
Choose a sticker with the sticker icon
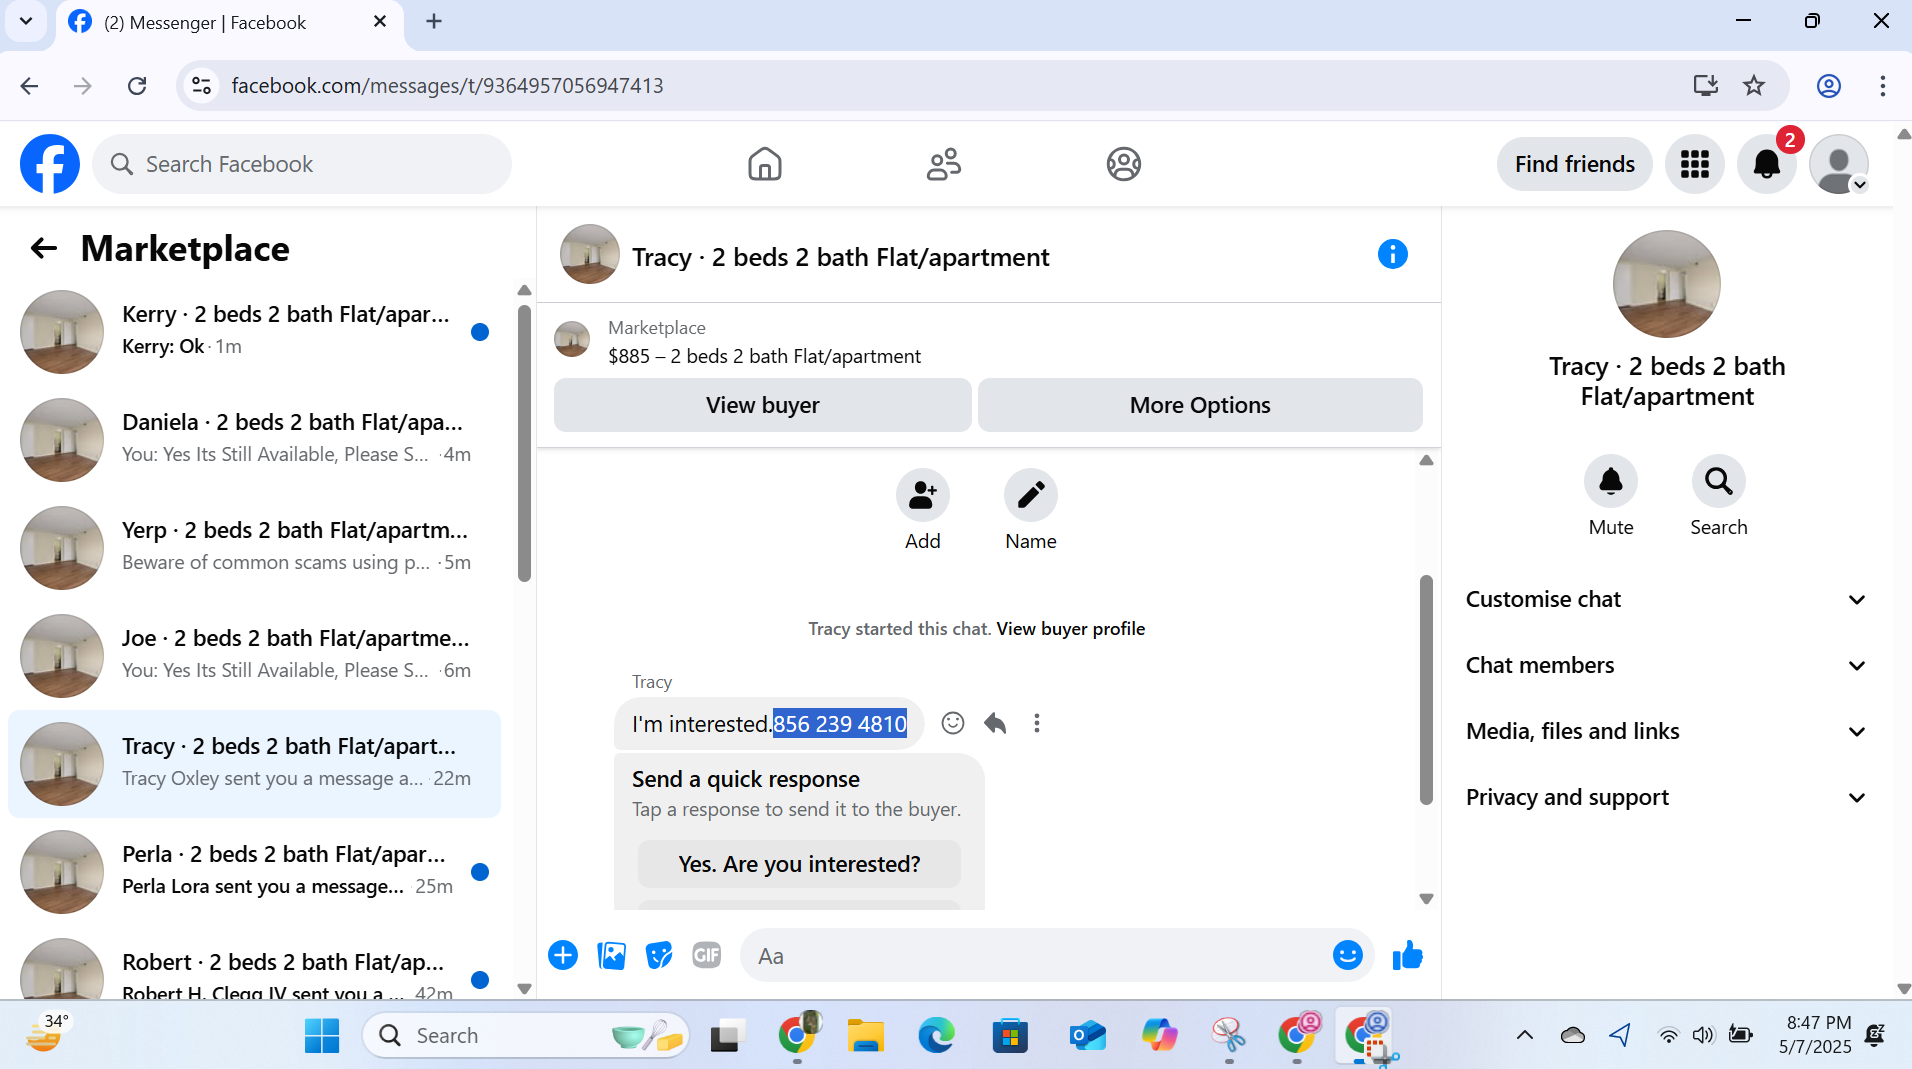coord(659,956)
